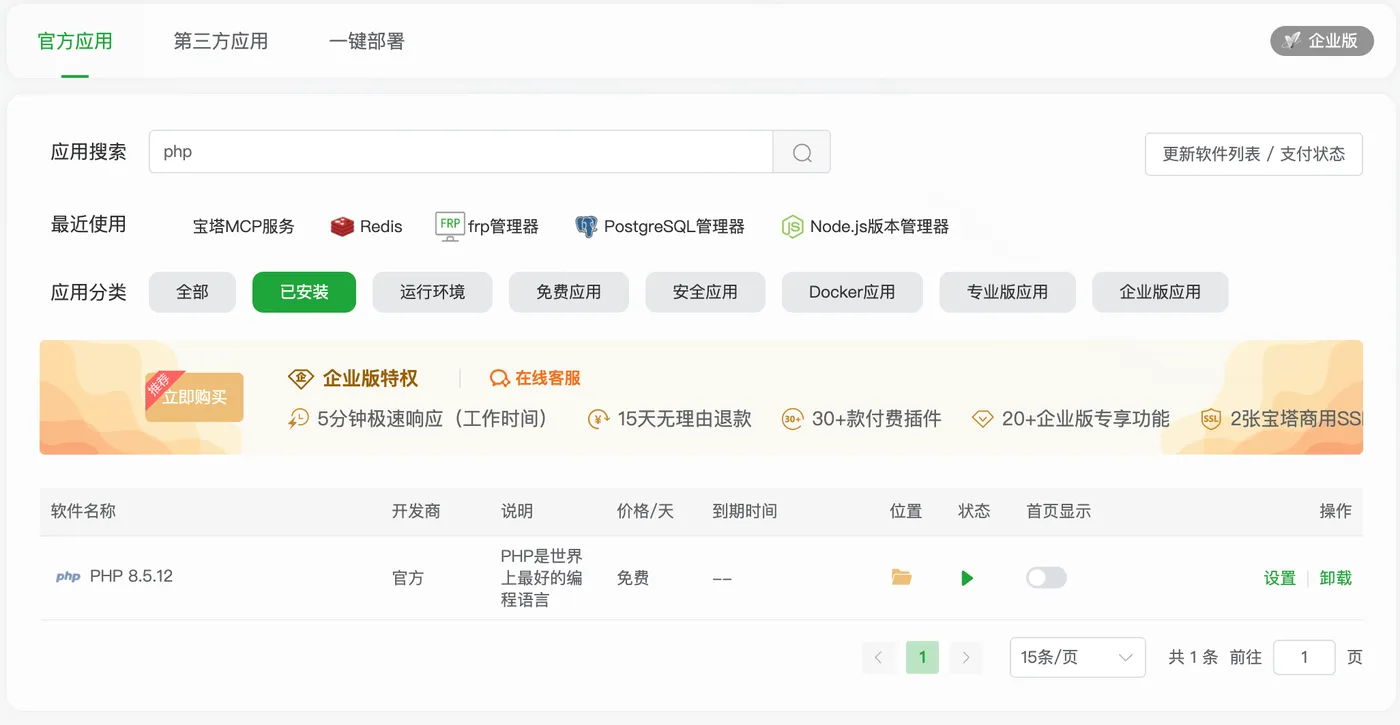Click the green play status icon
Viewport: 1400px width, 725px height.
967,578
